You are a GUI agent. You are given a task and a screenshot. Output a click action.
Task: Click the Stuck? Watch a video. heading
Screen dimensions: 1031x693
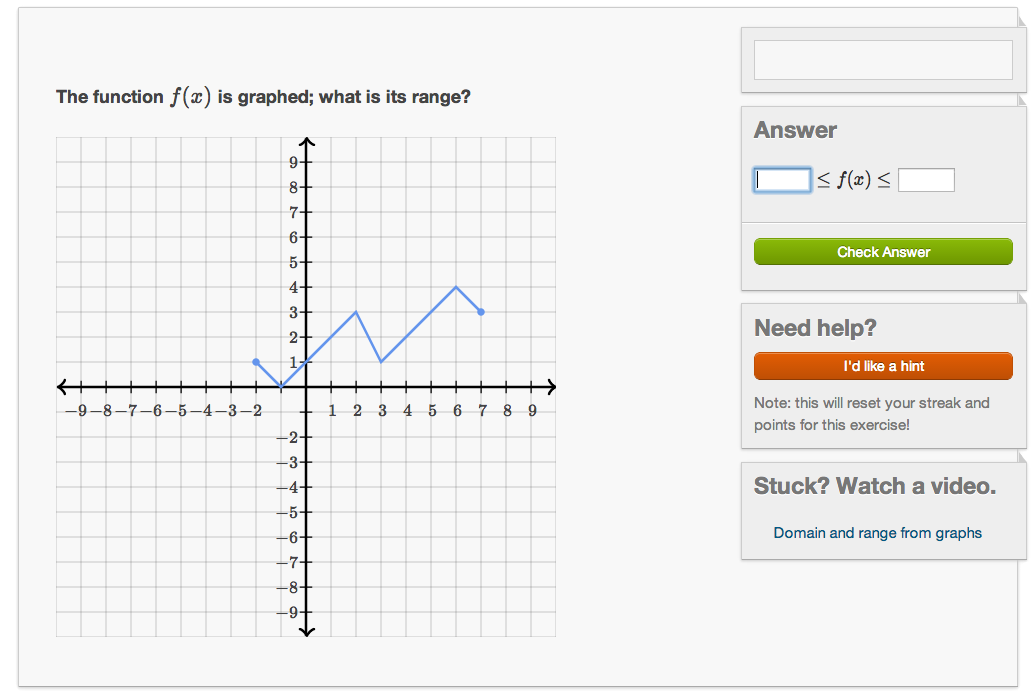pos(875,486)
